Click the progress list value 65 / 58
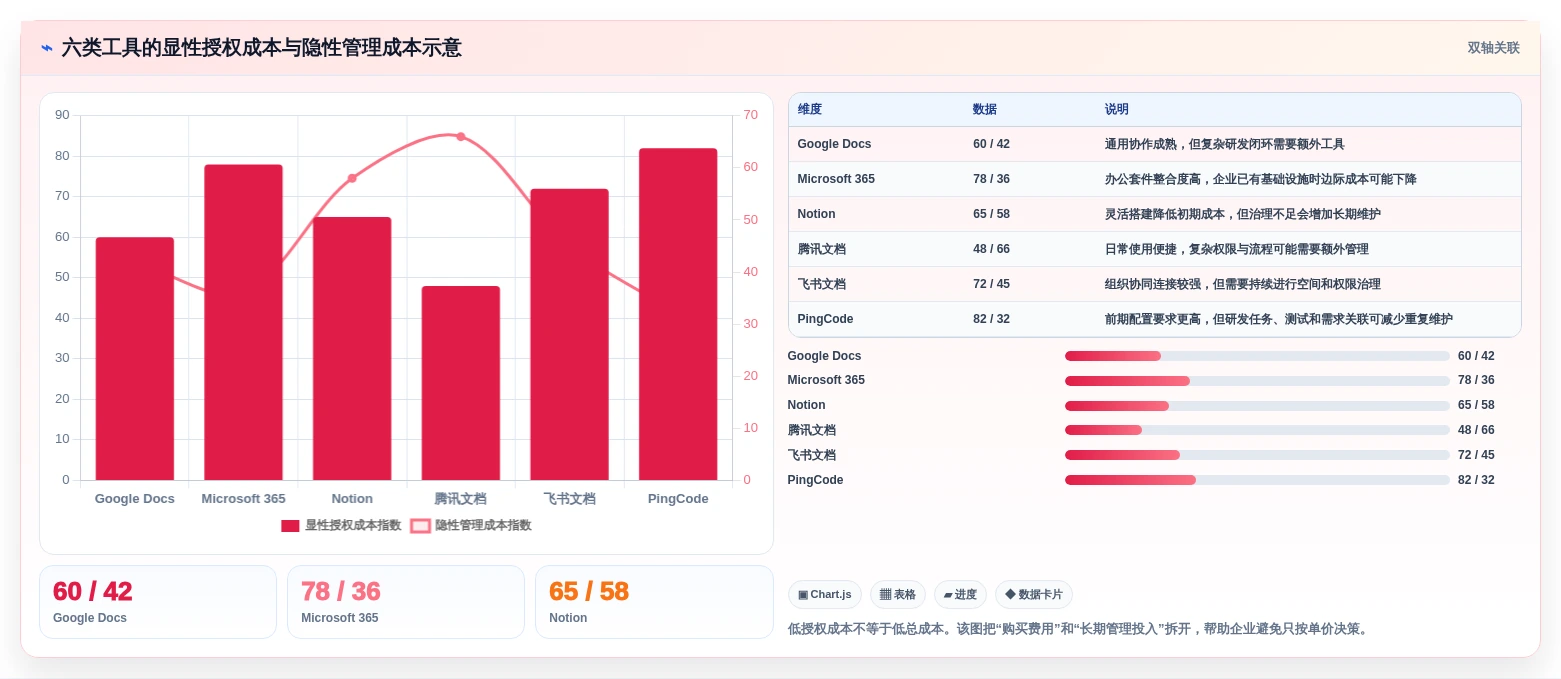1561x679 pixels. pos(1476,405)
